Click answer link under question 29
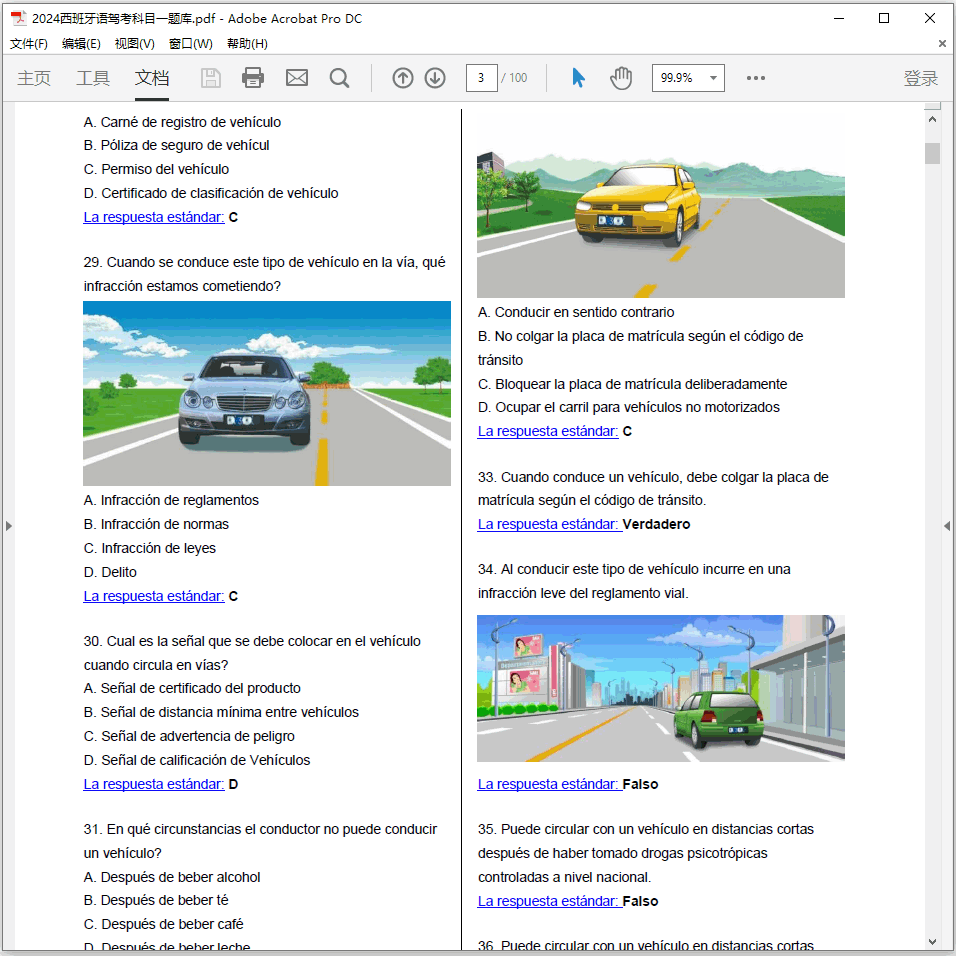 point(154,596)
